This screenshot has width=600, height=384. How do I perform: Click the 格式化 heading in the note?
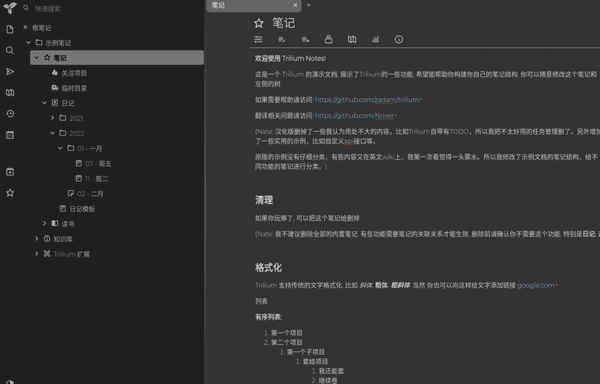[268, 267]
